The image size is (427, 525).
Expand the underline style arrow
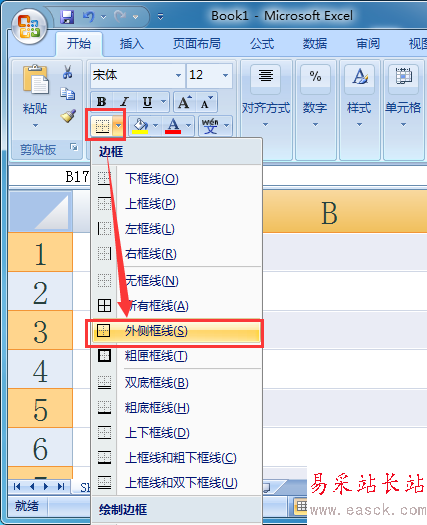[x=163, y=101]
